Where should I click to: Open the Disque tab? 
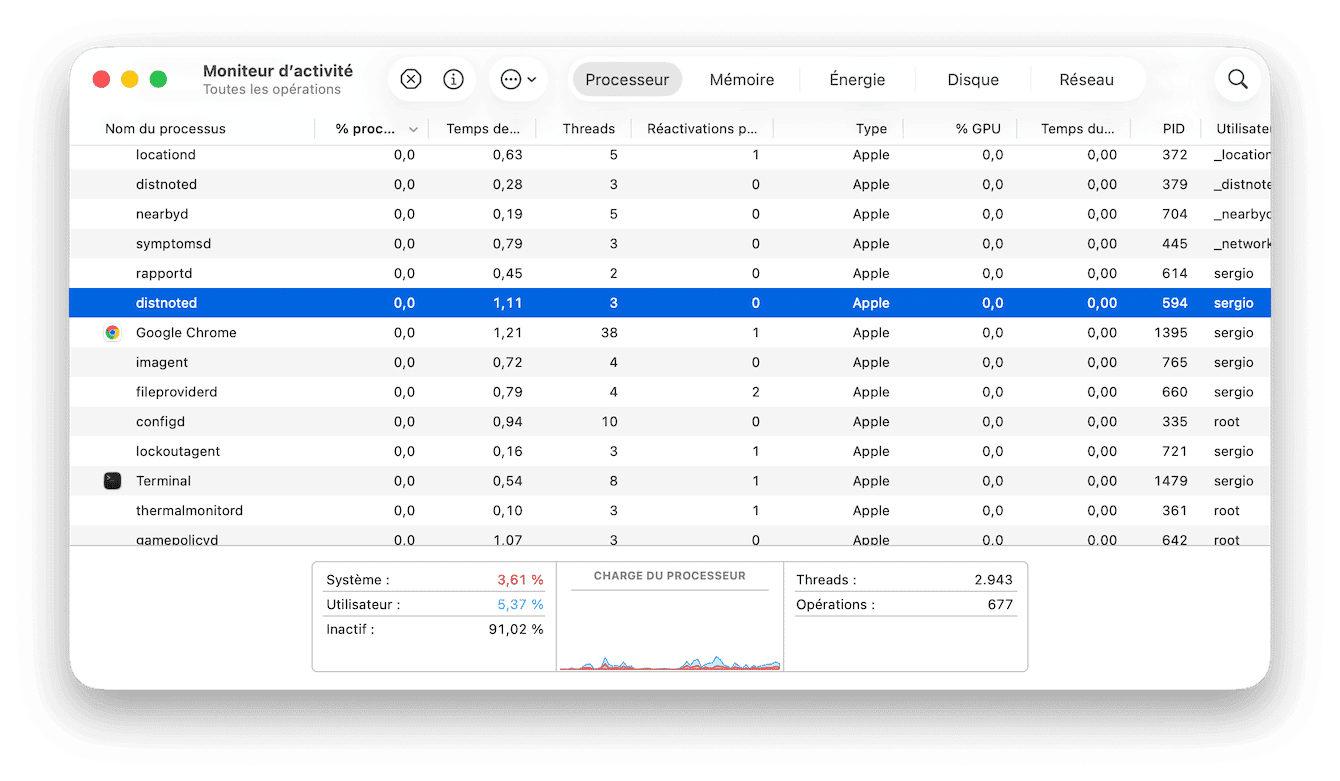click(972, 80)
